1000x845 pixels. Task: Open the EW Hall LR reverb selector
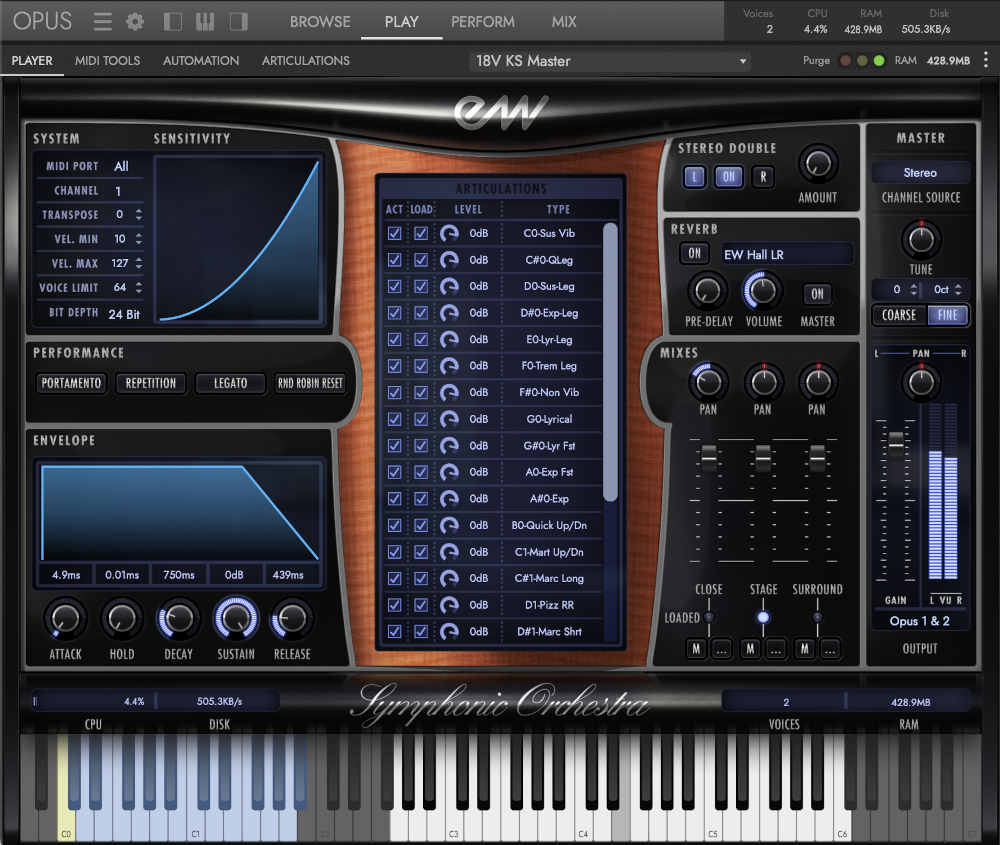(786, 253)
